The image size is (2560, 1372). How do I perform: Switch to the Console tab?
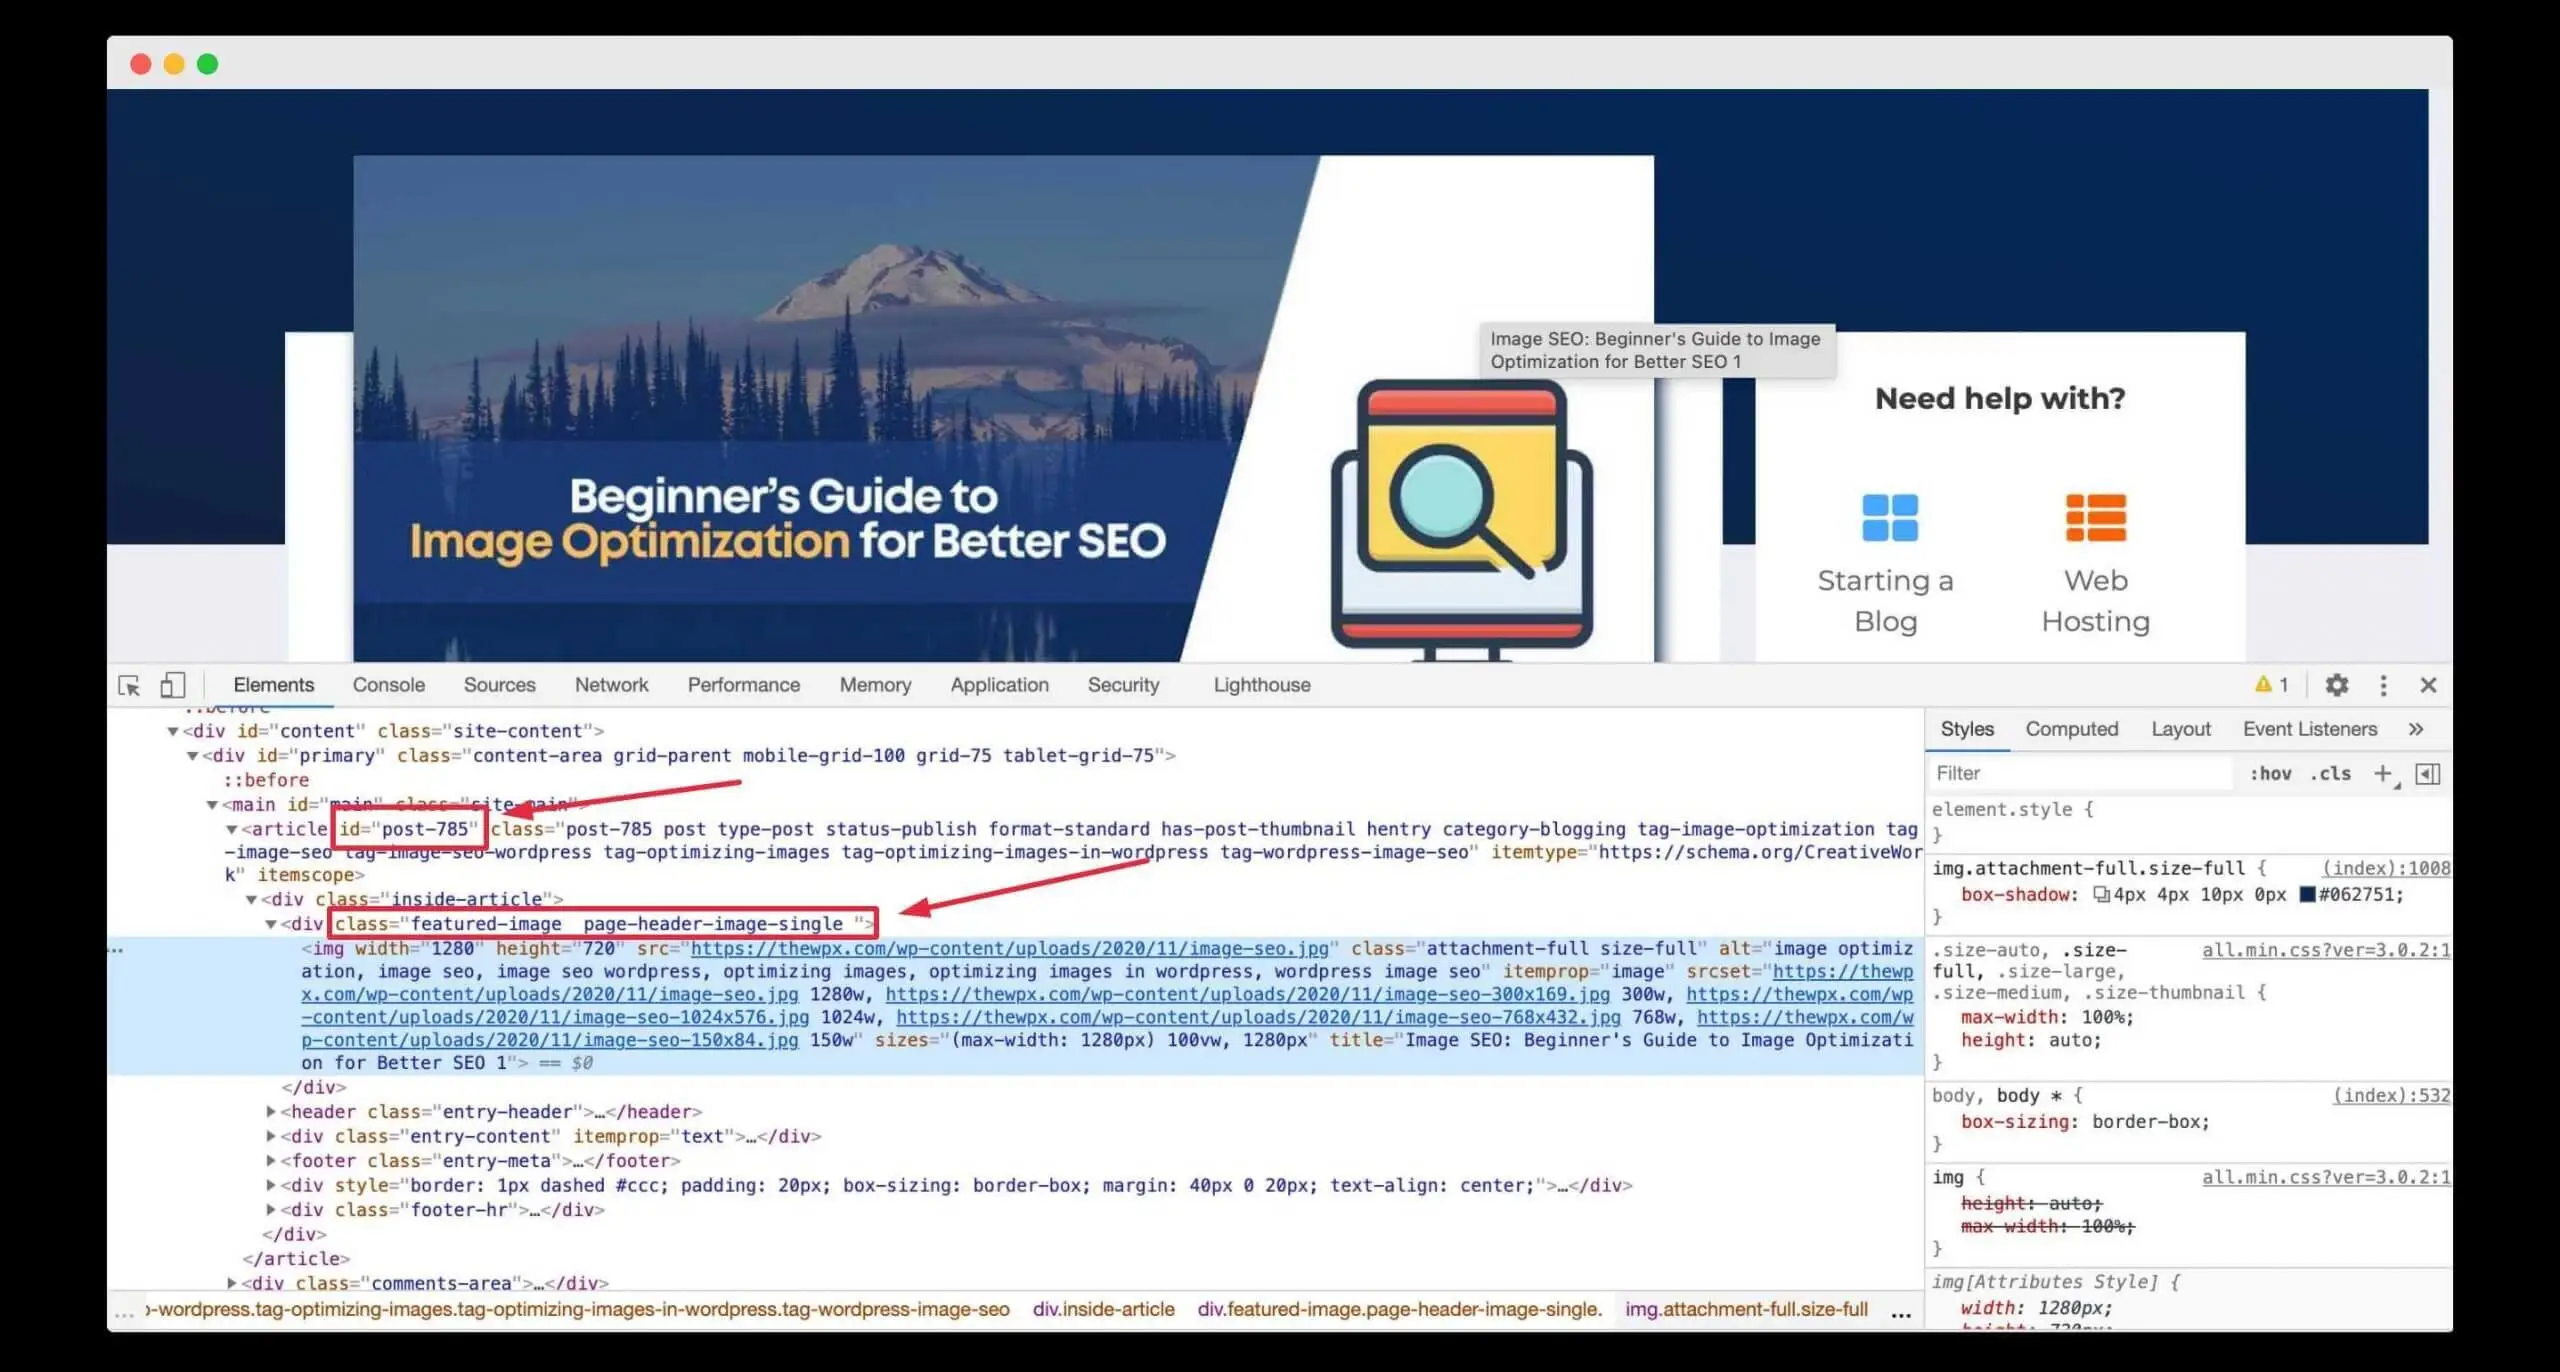click(388, 685)
